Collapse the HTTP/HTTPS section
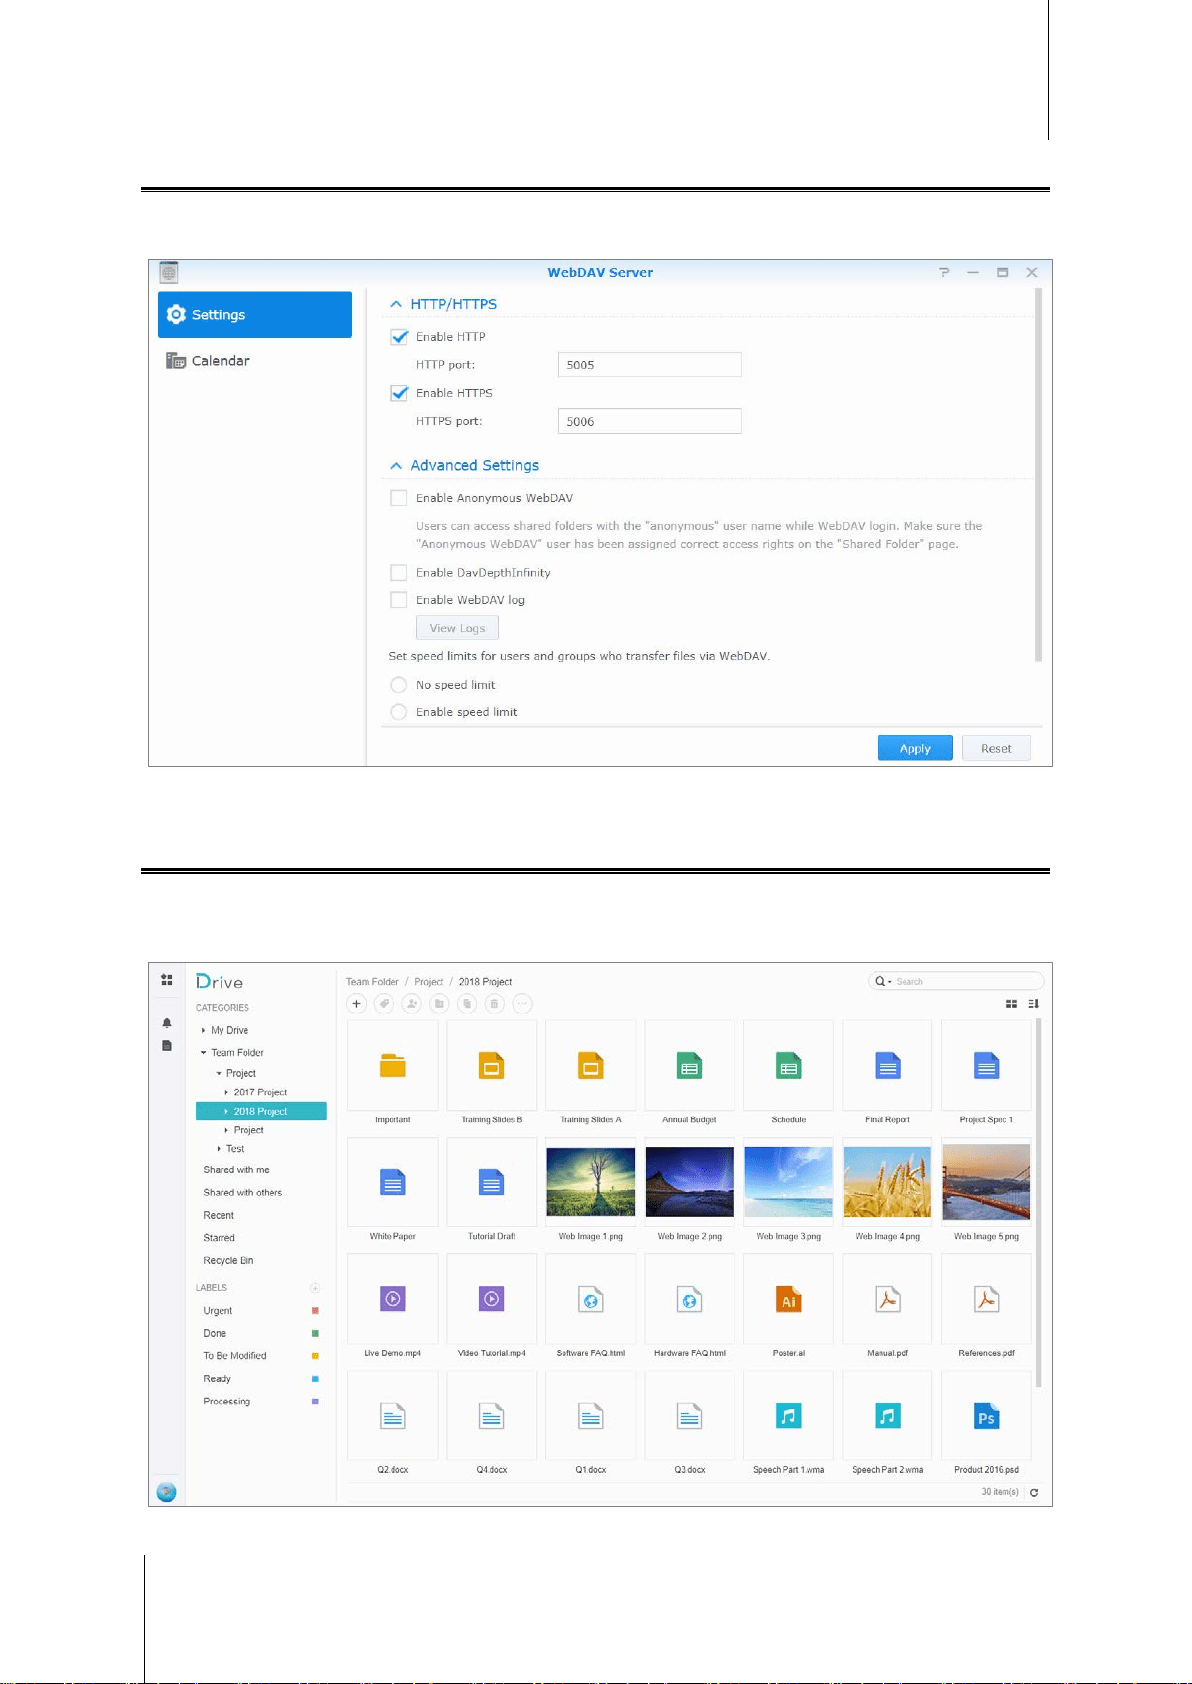Screen dimensions: 1192x1684 pos(396,304)
